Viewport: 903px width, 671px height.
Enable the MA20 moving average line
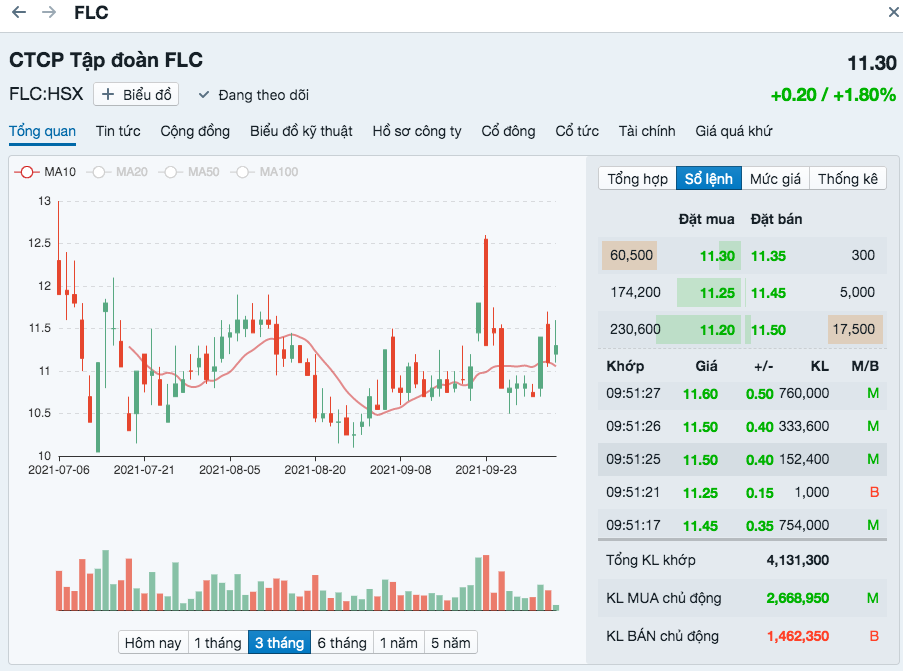click(x=117, y=172)
